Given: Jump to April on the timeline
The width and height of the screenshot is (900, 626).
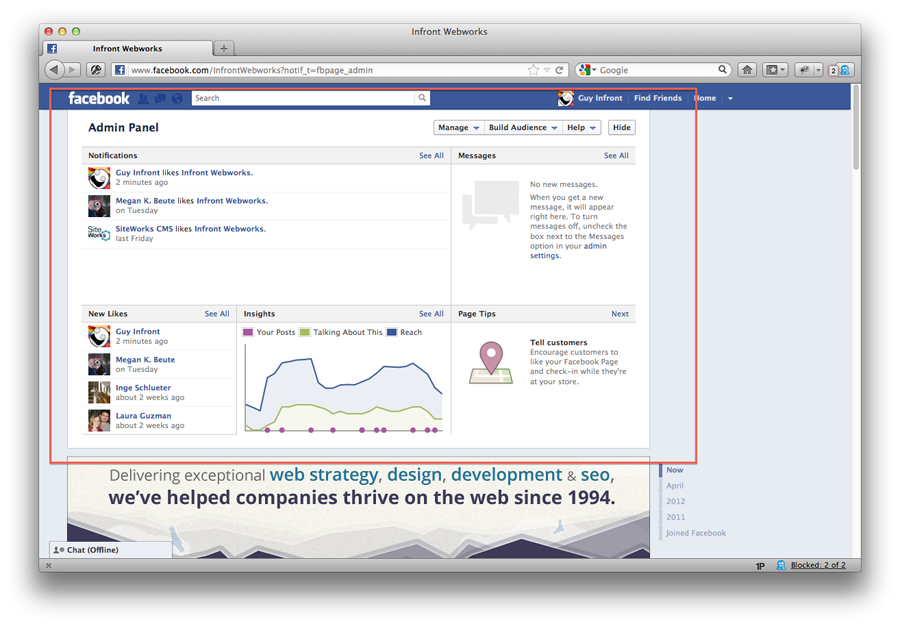Looking at the screenshot, I should click(x=674, y=485).
